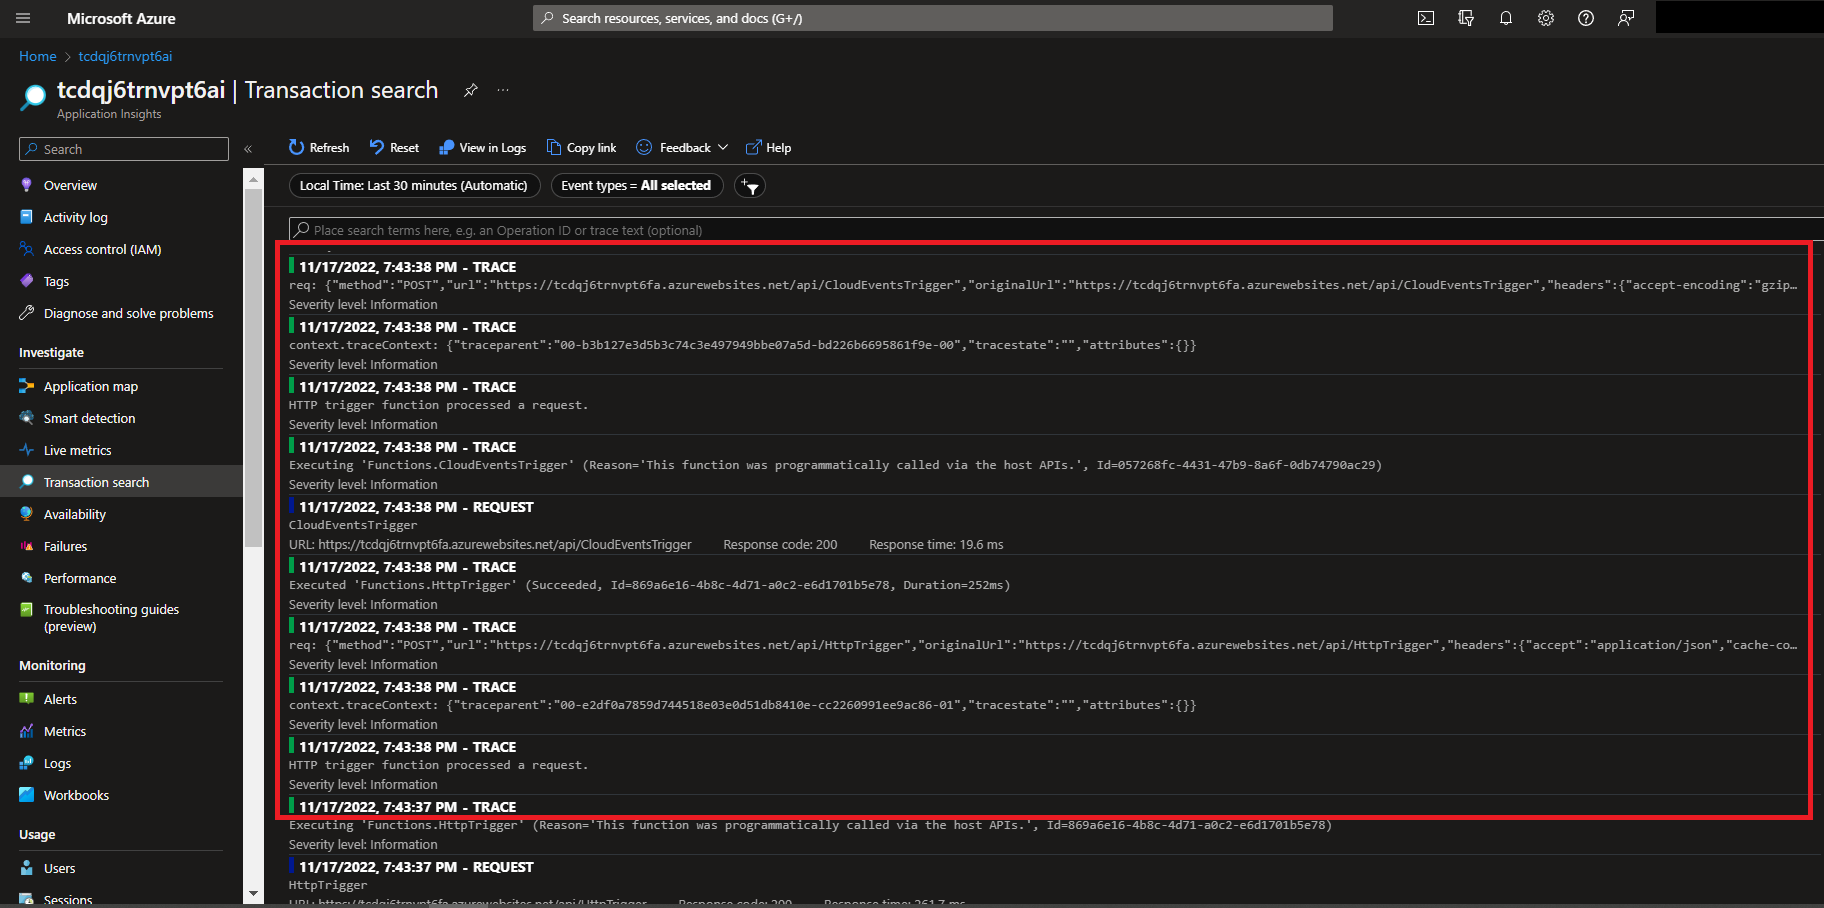Click the tcdqj6trnvpt6ai breadcrumb link

click(125, 56)
